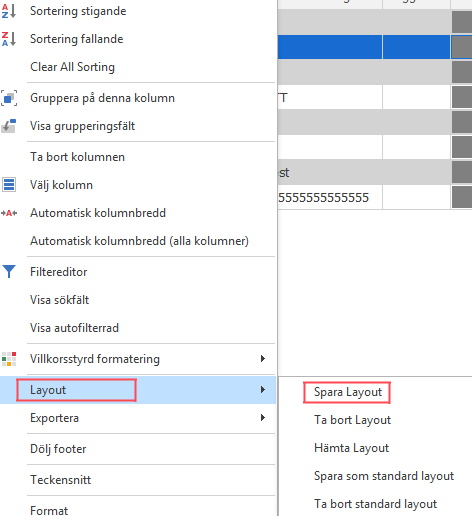Click the Visa grupperingsfält icon
Screen dimensions: 472x516
[9, 126]
